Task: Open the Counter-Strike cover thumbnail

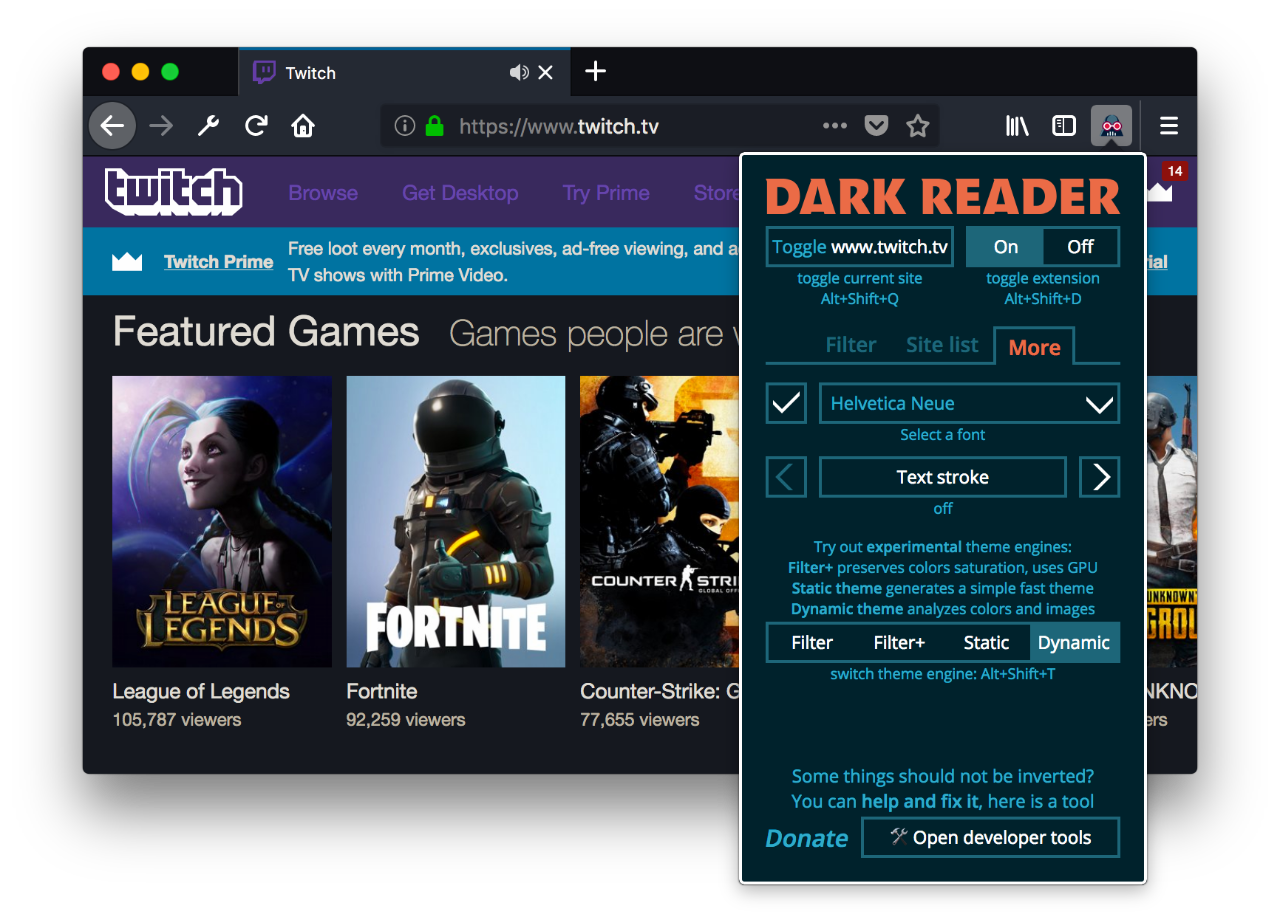Action: point(660,521)
